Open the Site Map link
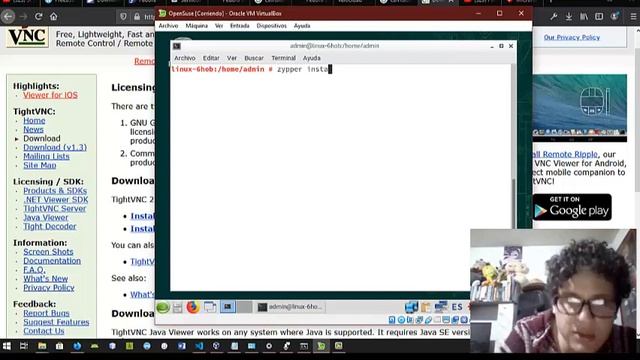This screenshot has height=360, width=640. coord(40,165)
